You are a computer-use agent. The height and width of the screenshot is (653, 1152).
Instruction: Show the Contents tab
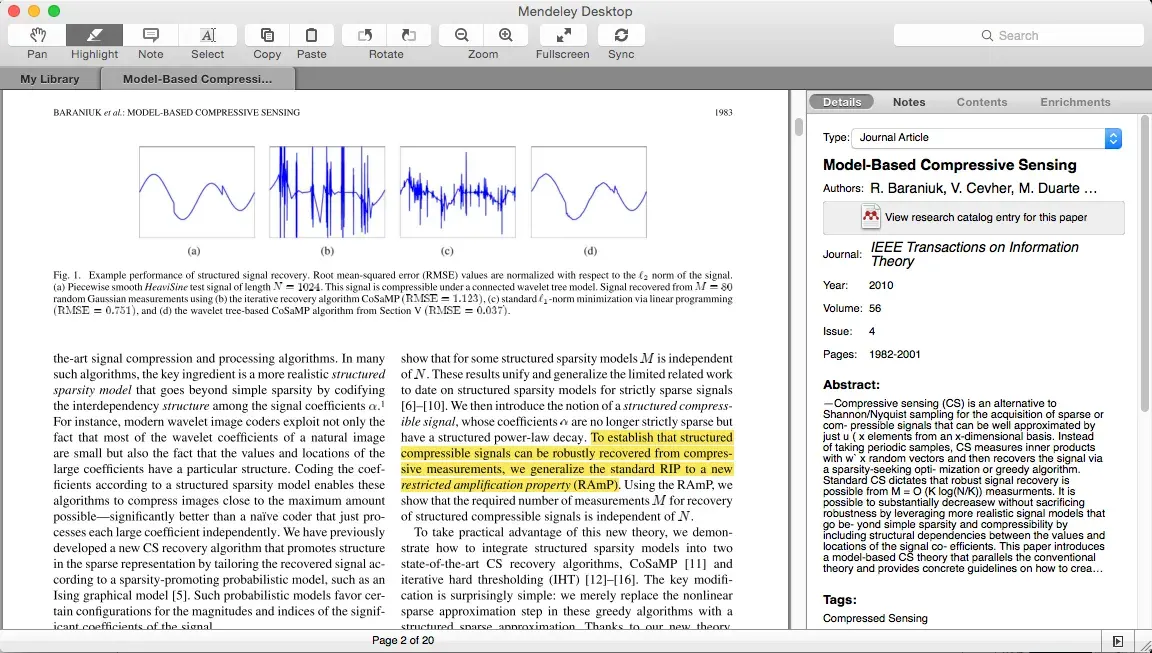(x=981, y=102)
